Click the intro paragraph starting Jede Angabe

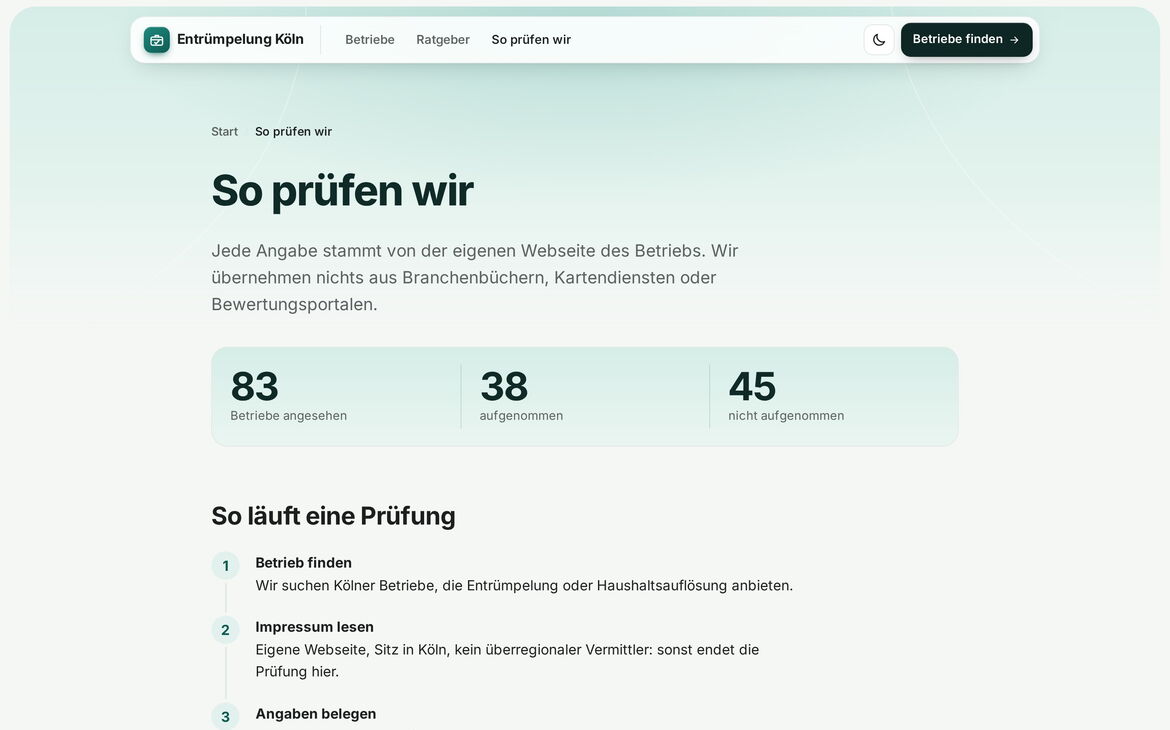(x=475, y=278)
